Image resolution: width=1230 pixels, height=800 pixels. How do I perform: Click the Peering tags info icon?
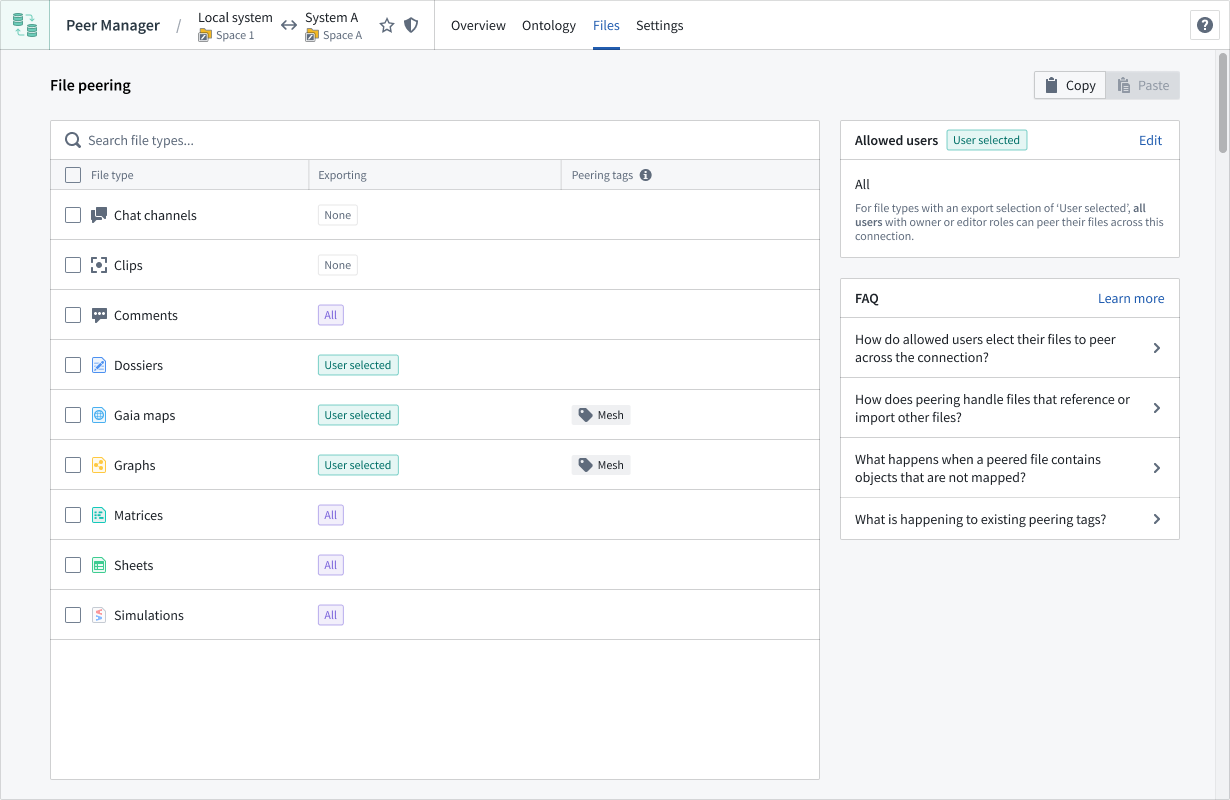point(646,175)
